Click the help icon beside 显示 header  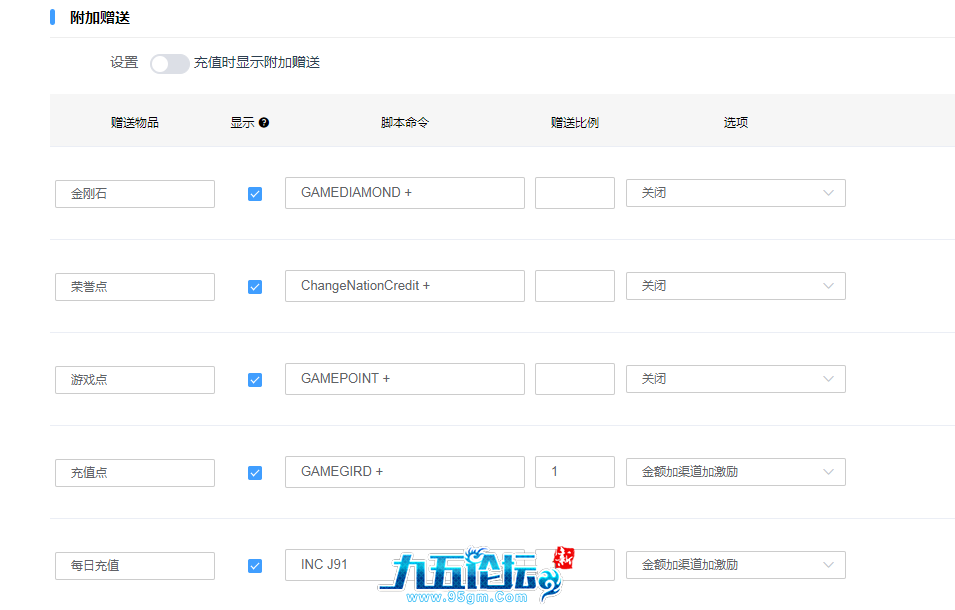click(x=264, y=123)
